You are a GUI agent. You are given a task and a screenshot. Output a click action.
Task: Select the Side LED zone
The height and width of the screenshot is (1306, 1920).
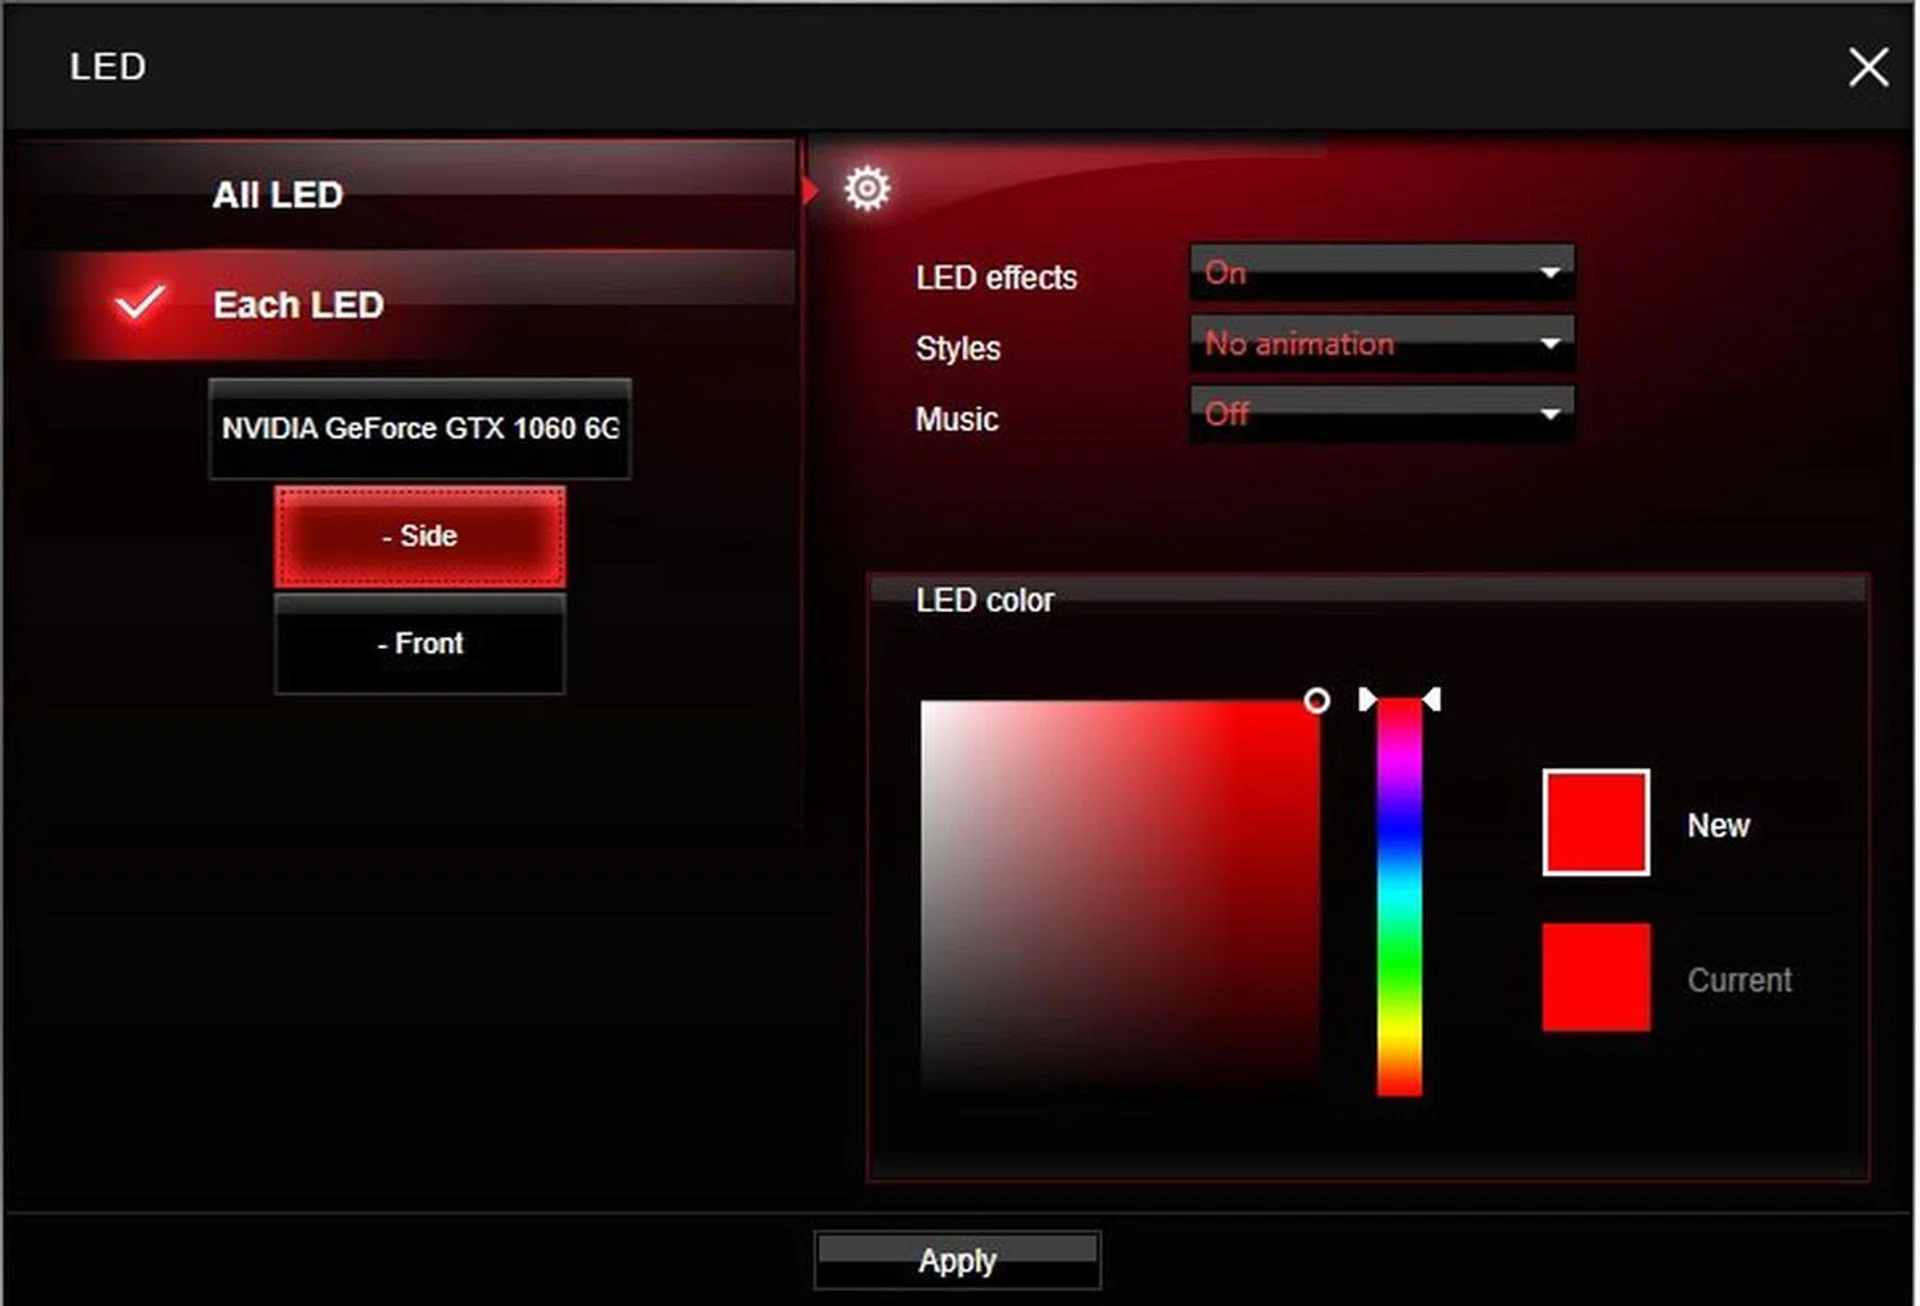click(x=421, y=536)
